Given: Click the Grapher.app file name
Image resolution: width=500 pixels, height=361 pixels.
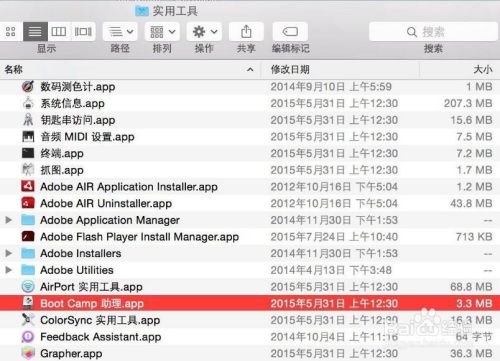Looking at the screenshot, I should click(71, 353).
